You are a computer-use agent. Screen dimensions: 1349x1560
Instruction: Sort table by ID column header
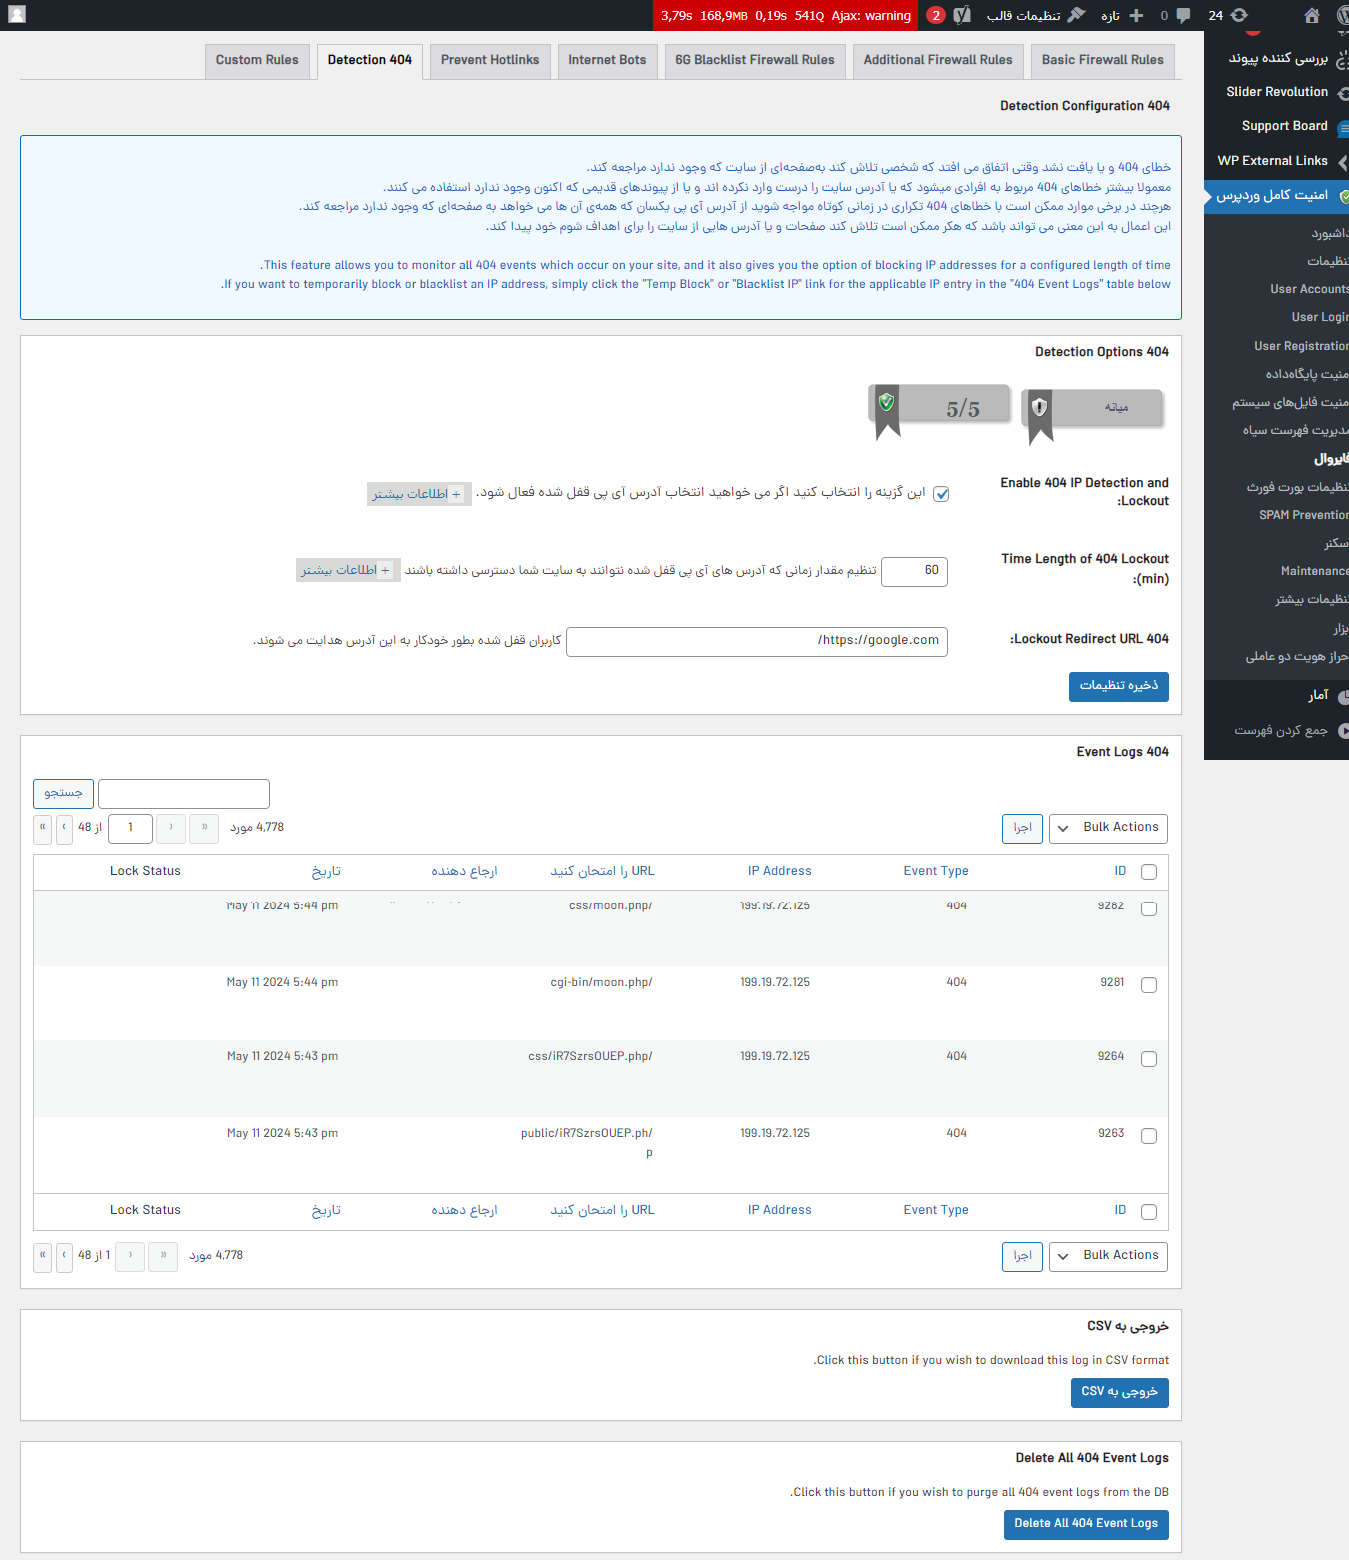pyautogui.click(x=1120, y=872)
